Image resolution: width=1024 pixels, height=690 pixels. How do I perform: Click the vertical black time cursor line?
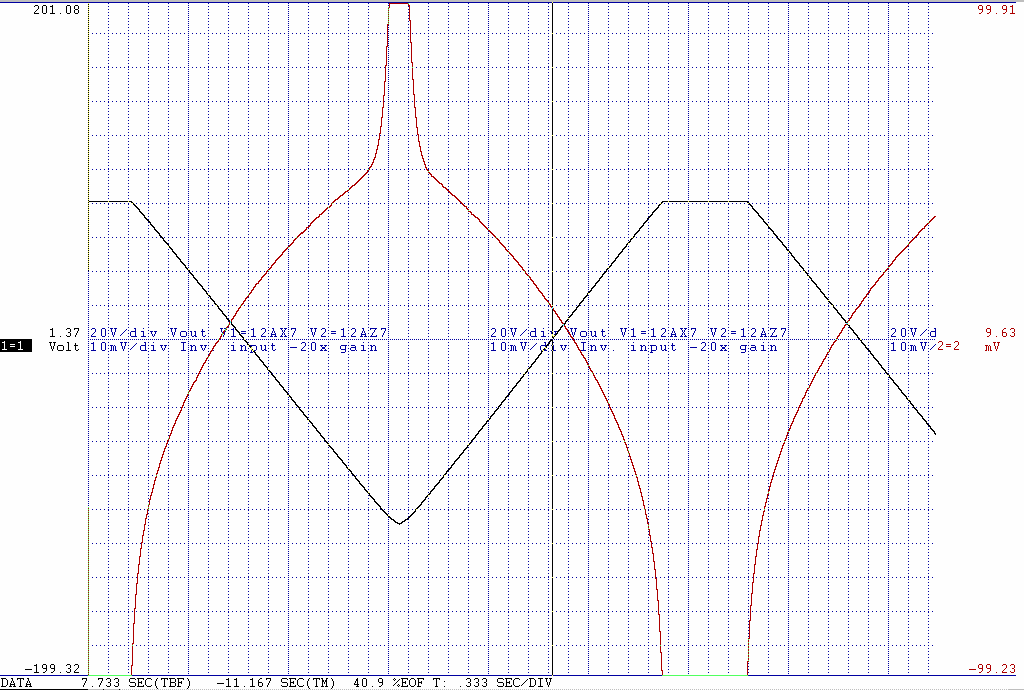pyautogui.click(x=552, y=200)
